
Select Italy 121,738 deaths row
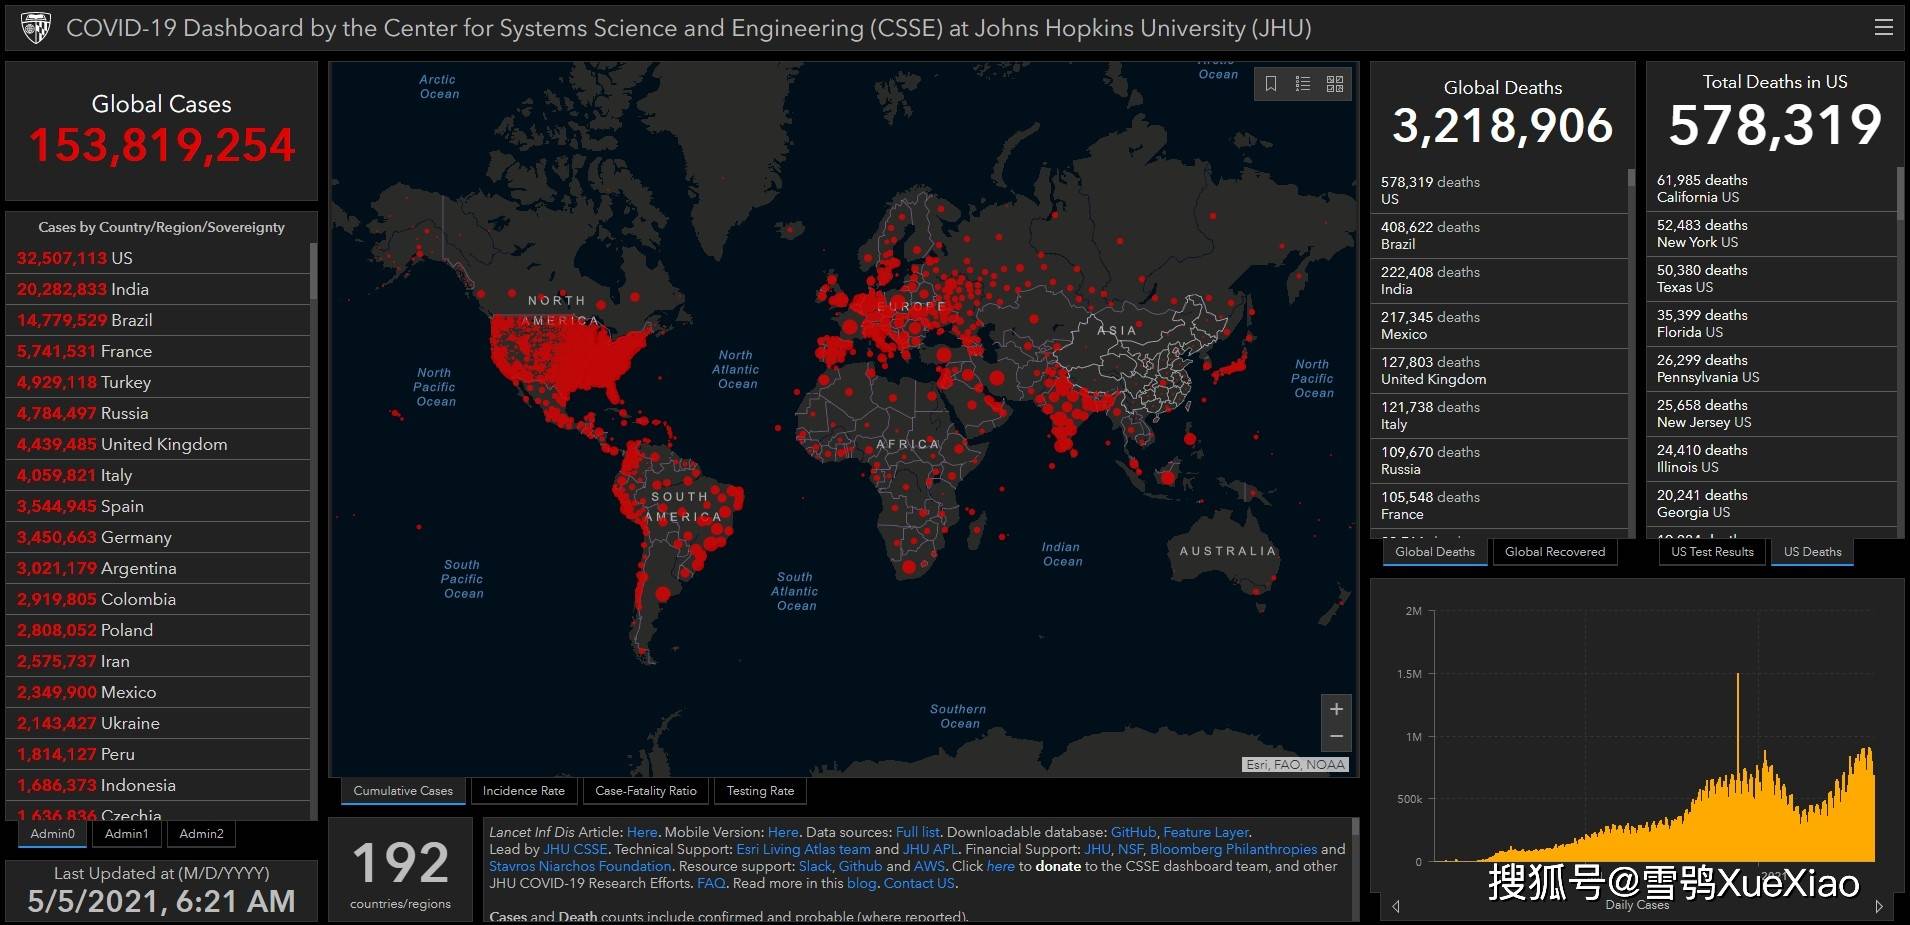click(x=1499, y=416)
